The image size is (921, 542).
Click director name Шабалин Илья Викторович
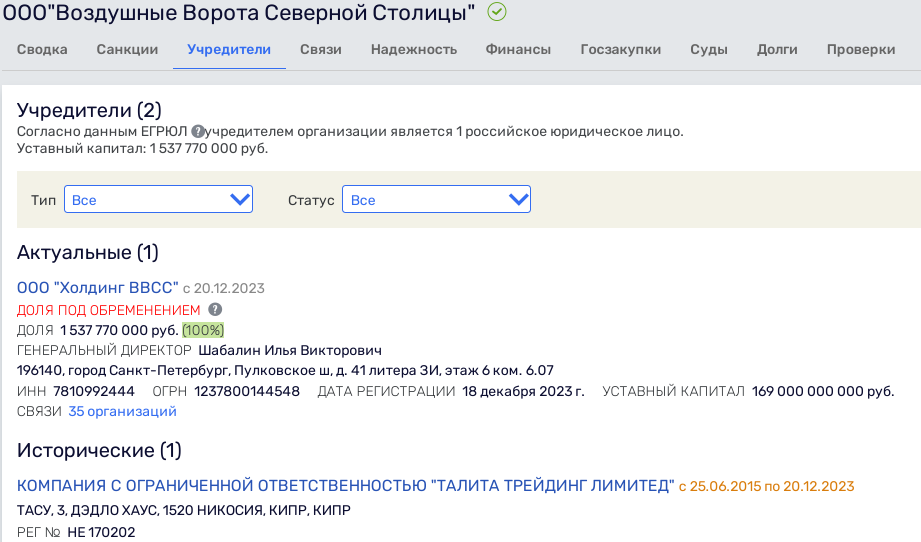(290, 351)
